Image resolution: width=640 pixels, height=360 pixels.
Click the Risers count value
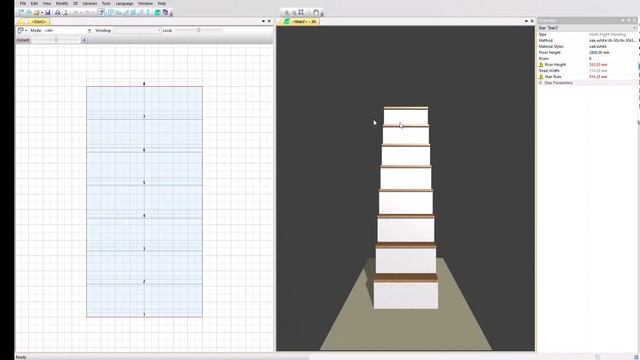590,58
